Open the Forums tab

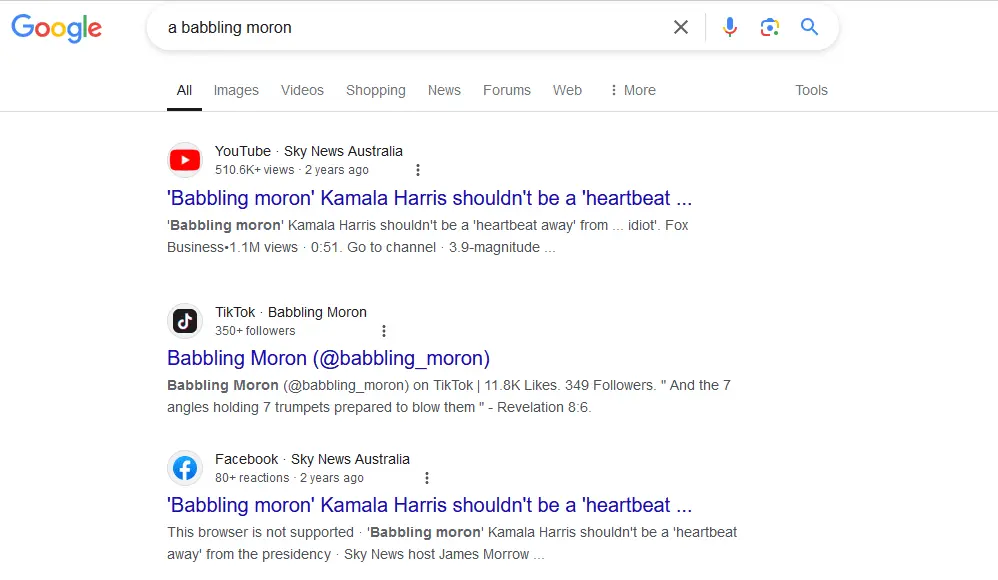507,90
